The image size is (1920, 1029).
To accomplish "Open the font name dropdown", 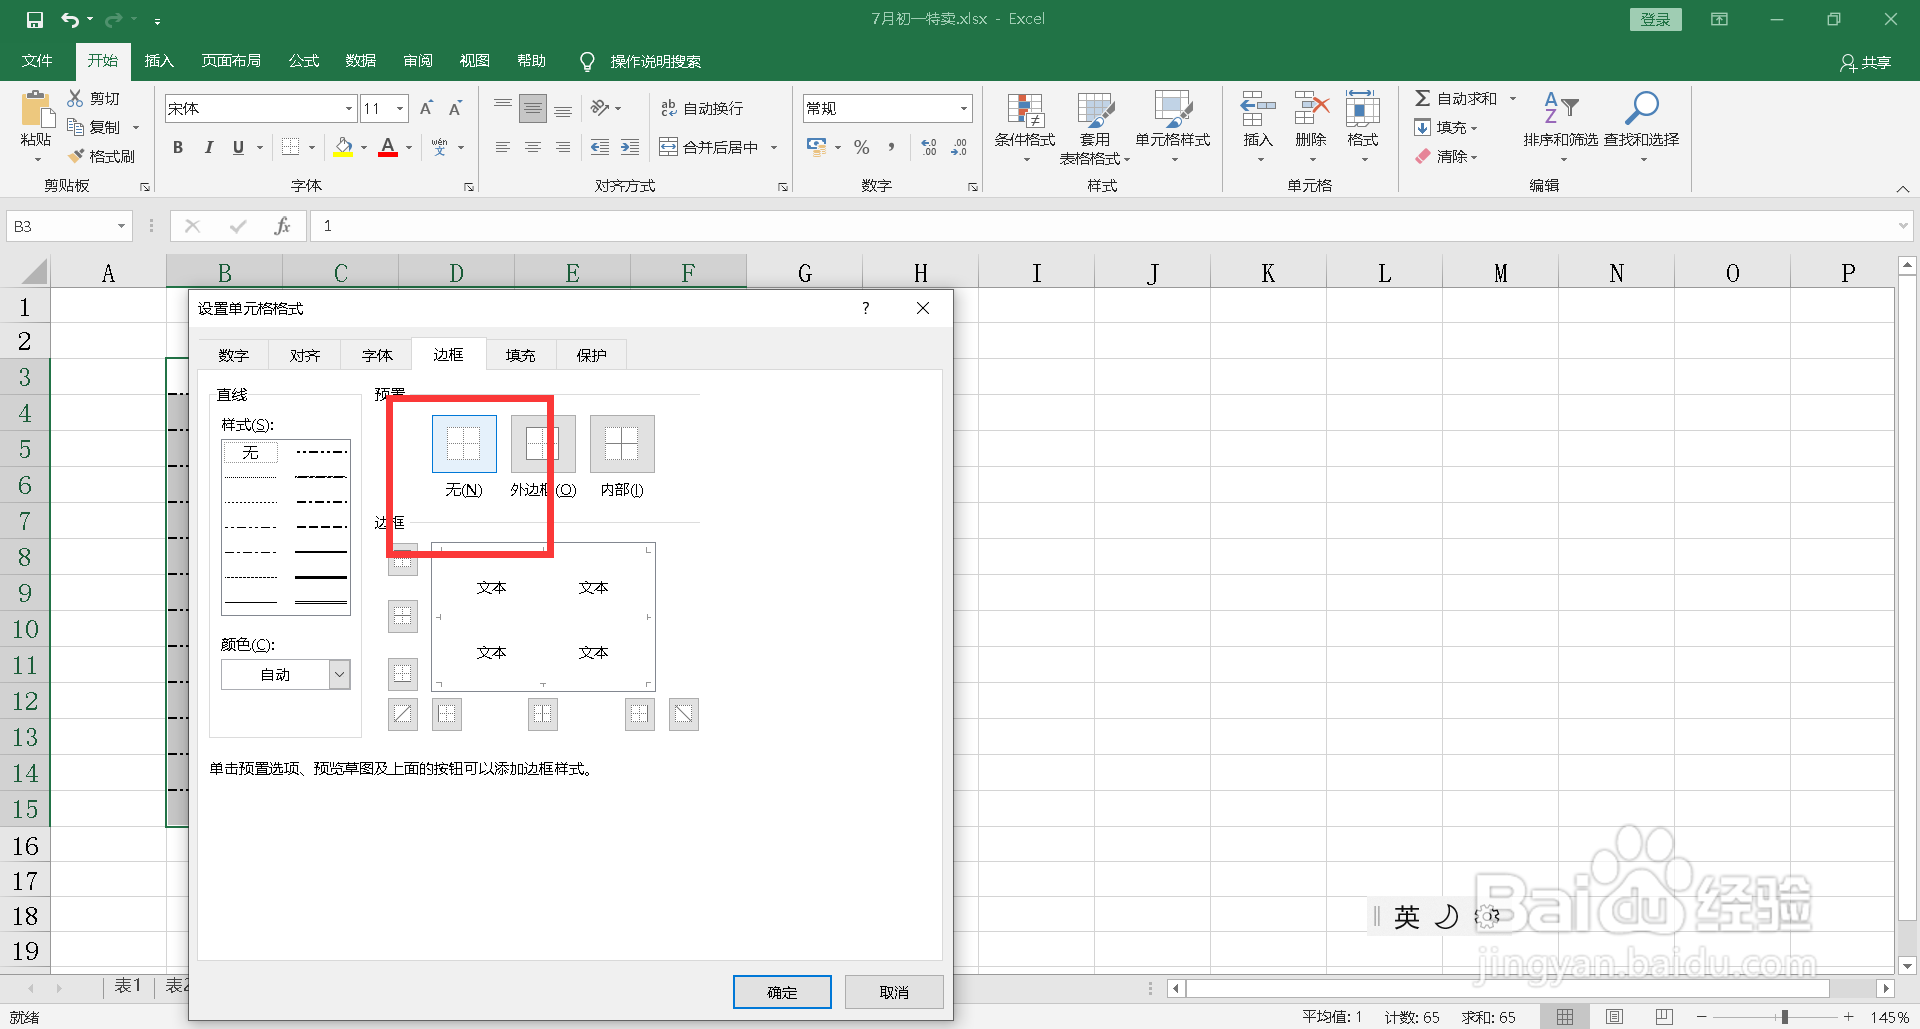I will [348, 108].
